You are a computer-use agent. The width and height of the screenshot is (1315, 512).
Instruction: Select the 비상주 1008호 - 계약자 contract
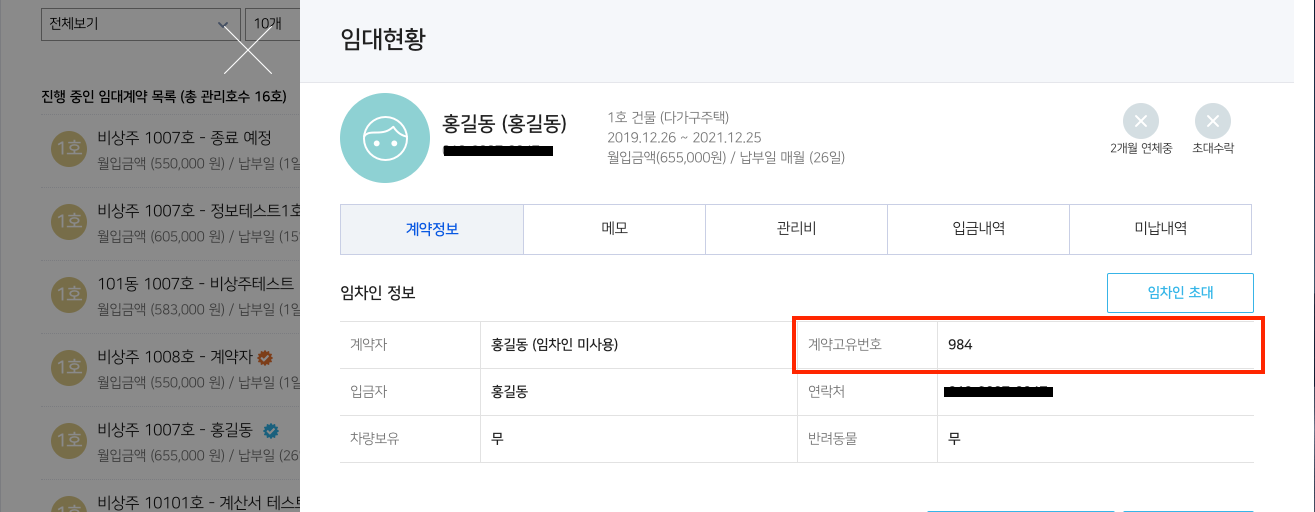[x=177, y=357]
